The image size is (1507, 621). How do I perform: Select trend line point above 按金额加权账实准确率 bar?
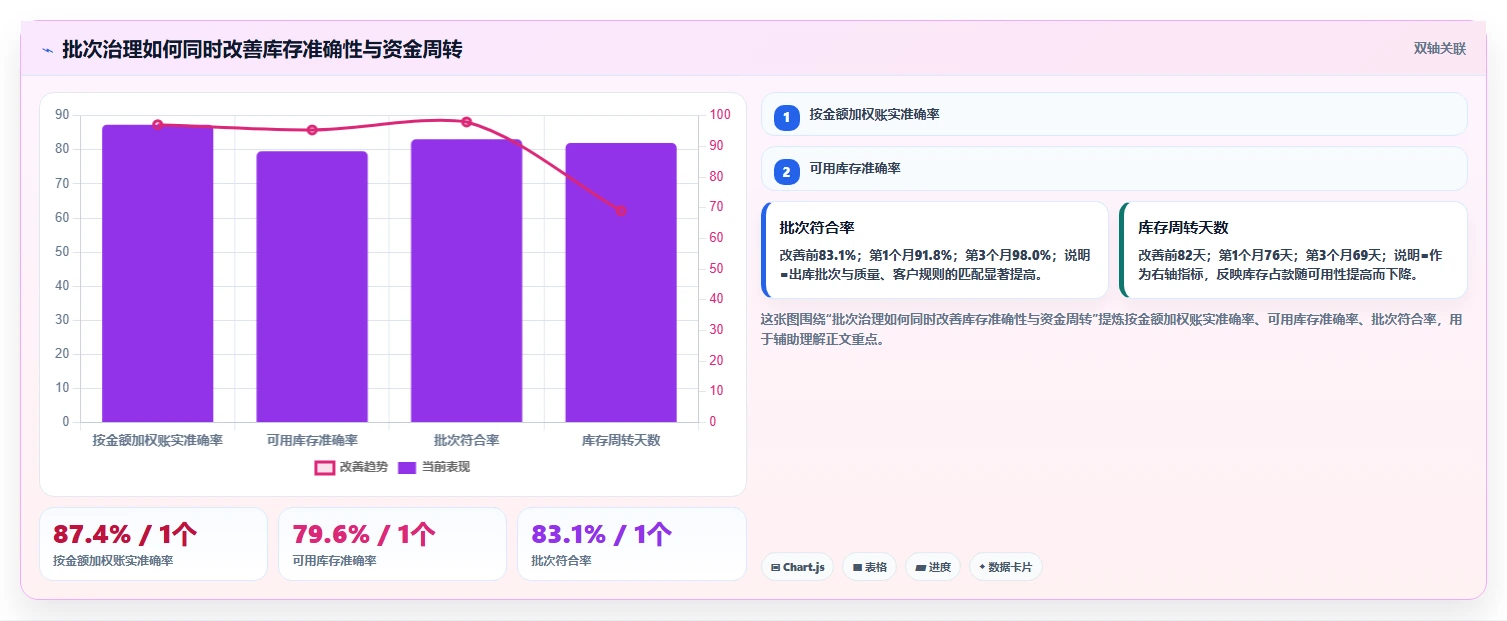pos(157,125)
